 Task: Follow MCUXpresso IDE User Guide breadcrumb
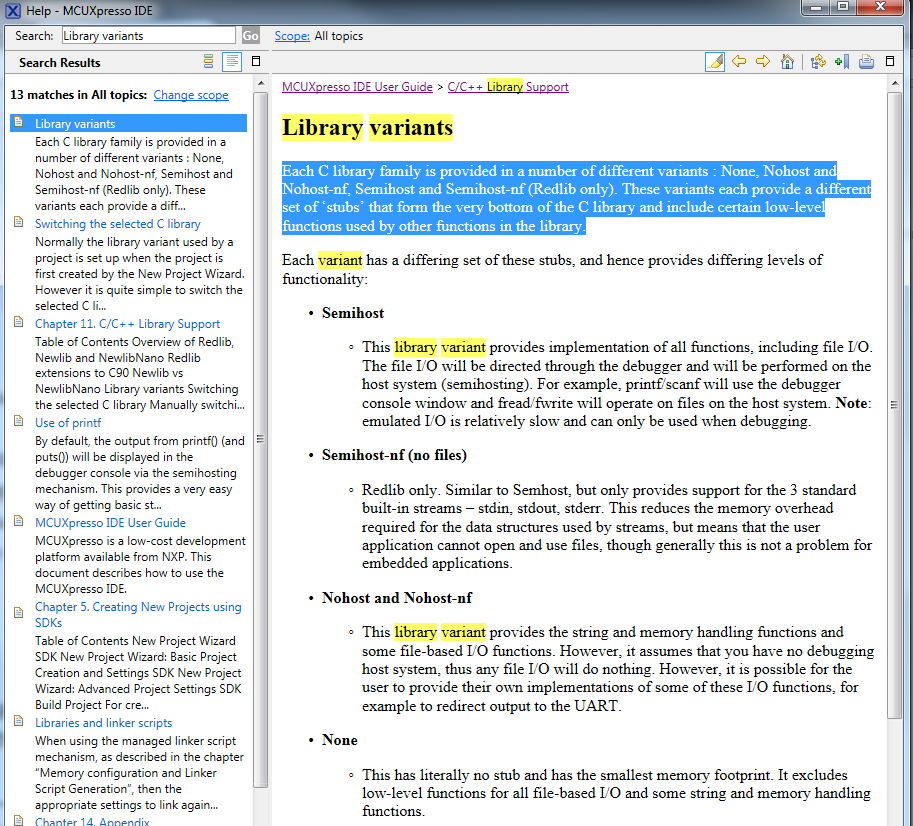[x=357, y=87]
